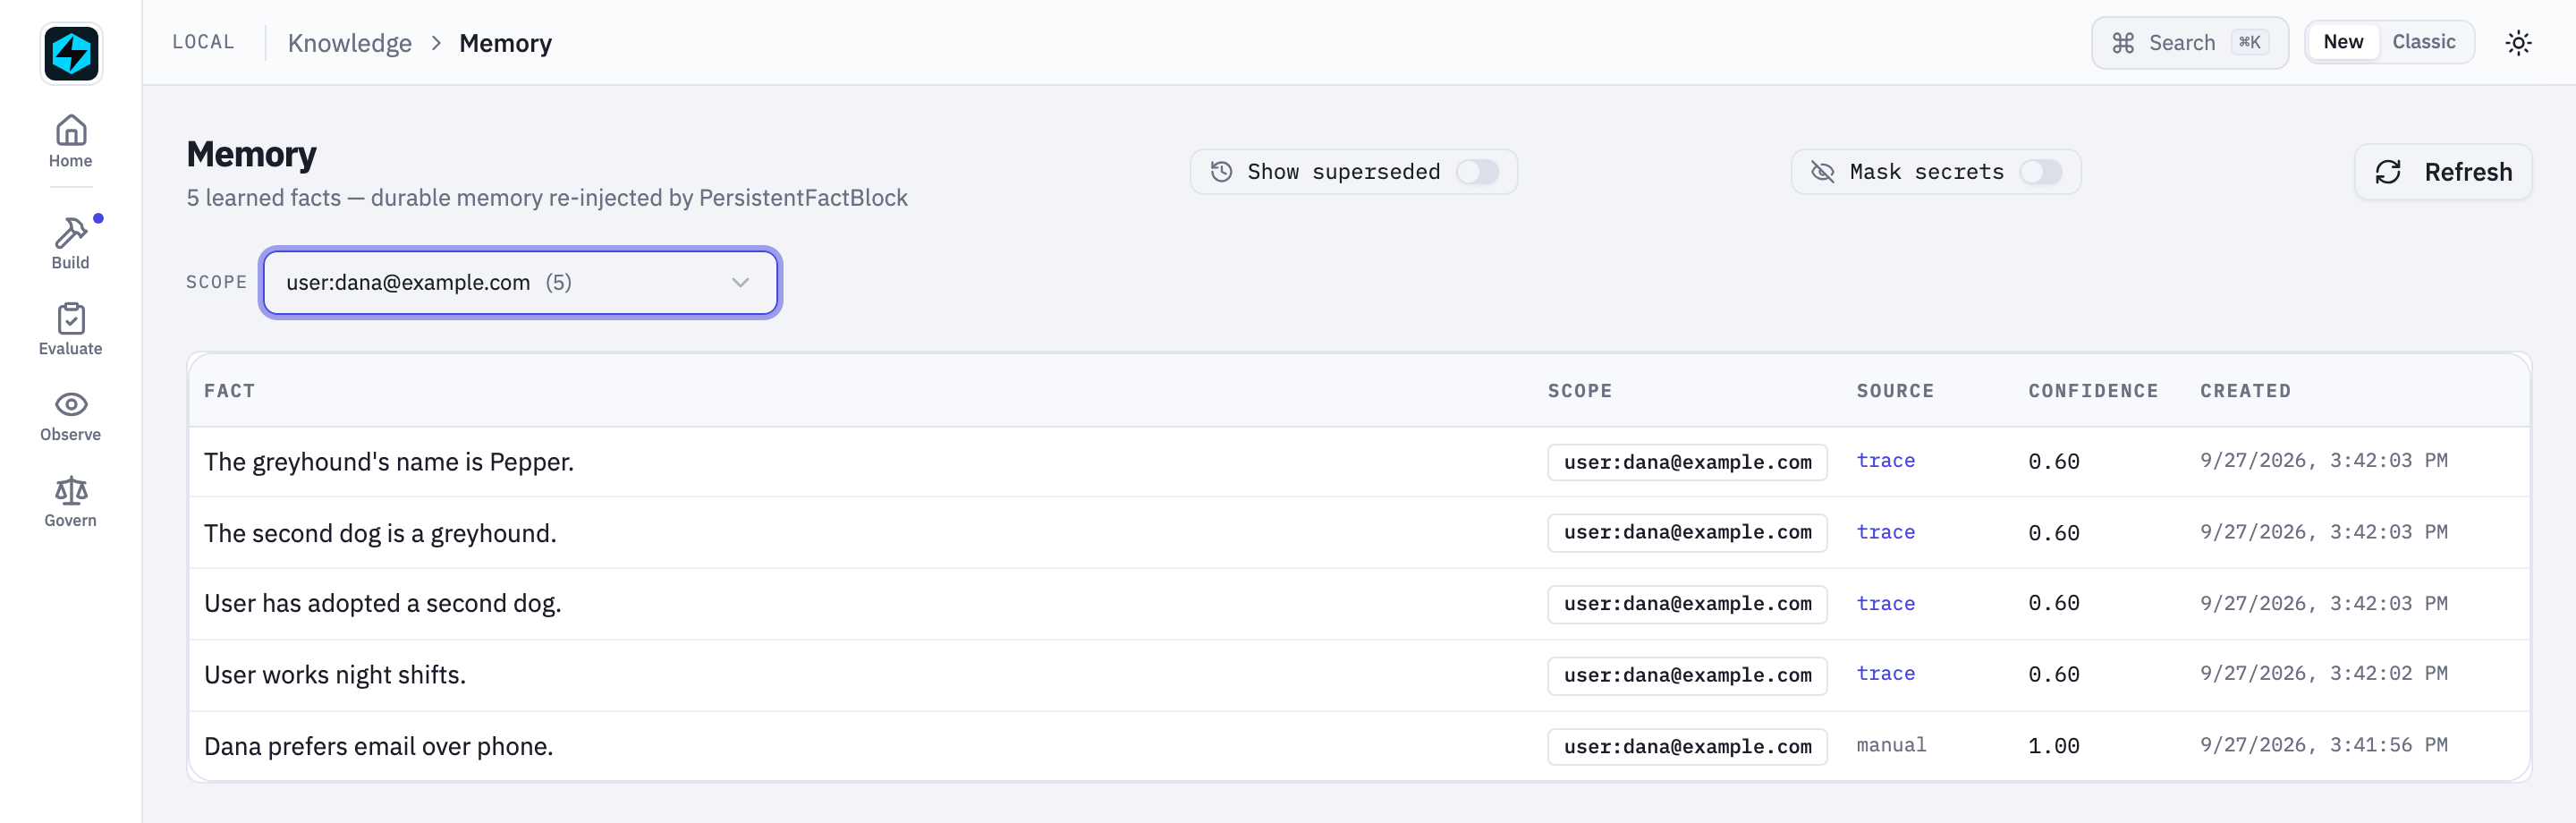Open the Observe eye section
This screenshot has width=2576, height=823.
pyautogui.click(x=71, y=415)
